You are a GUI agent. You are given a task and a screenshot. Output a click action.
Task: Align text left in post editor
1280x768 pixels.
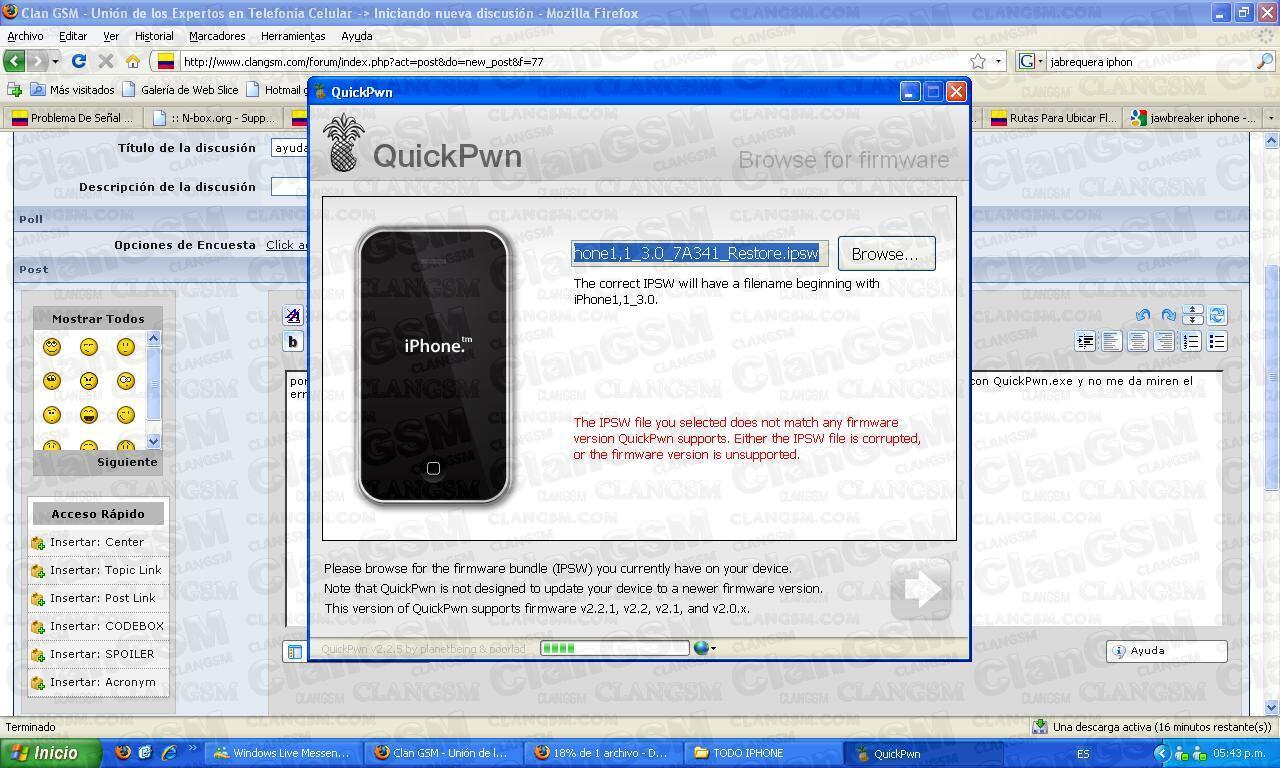pyautogui.click(x=1111, y=341)
